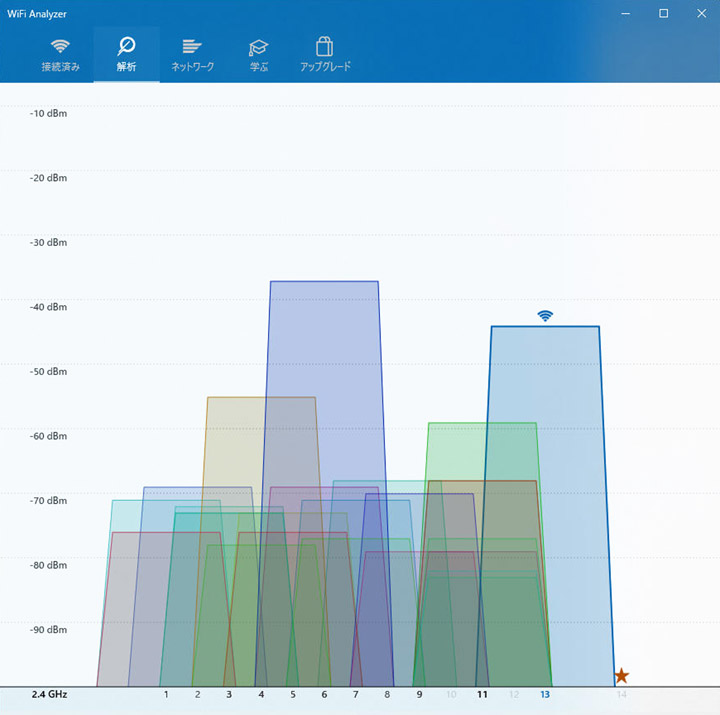Click the WiFi icon above the connected network
Screen dimensions: 720x715
point(545,316)
